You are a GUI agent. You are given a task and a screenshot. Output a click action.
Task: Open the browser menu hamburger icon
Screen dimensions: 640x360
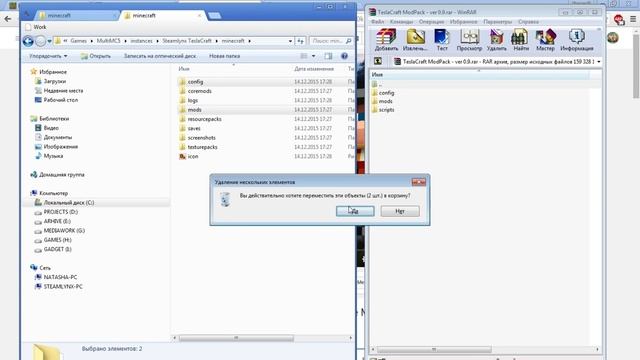[633, 19]
